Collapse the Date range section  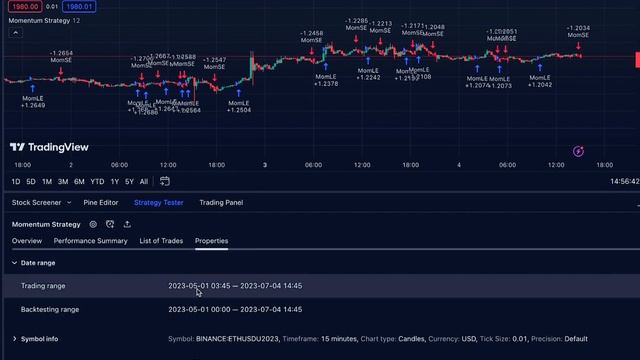coord(15,263)
